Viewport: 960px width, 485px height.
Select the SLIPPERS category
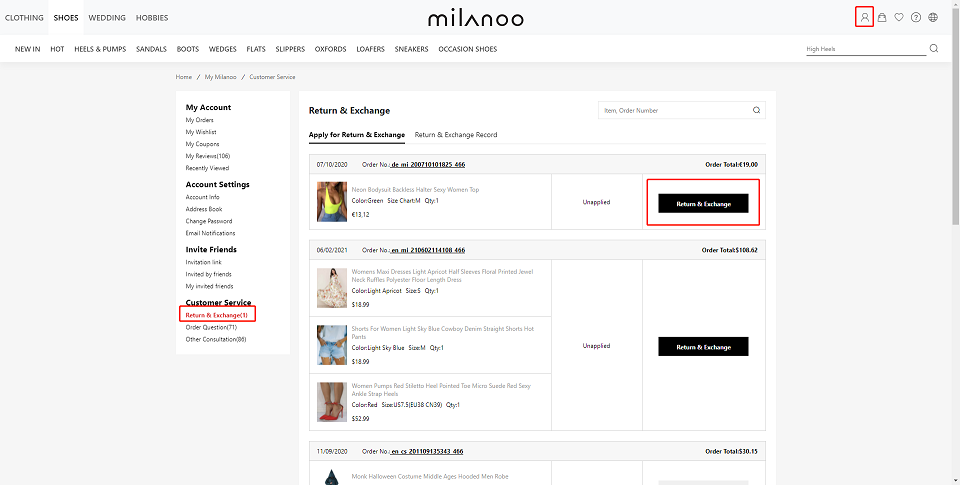tap(290, 49)
